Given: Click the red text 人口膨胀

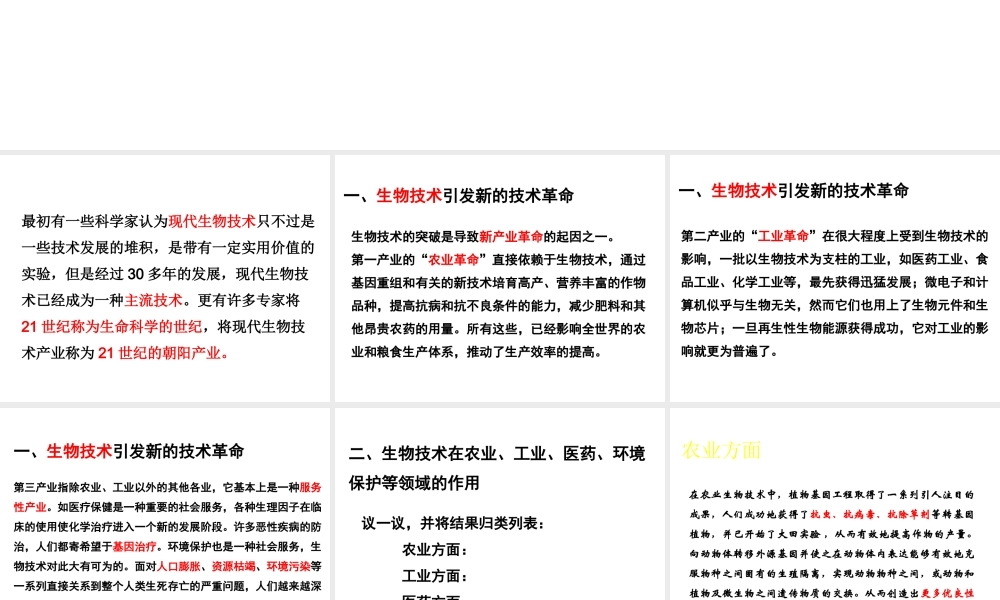Looking at the screenshot, I should (x=179, y=566).
